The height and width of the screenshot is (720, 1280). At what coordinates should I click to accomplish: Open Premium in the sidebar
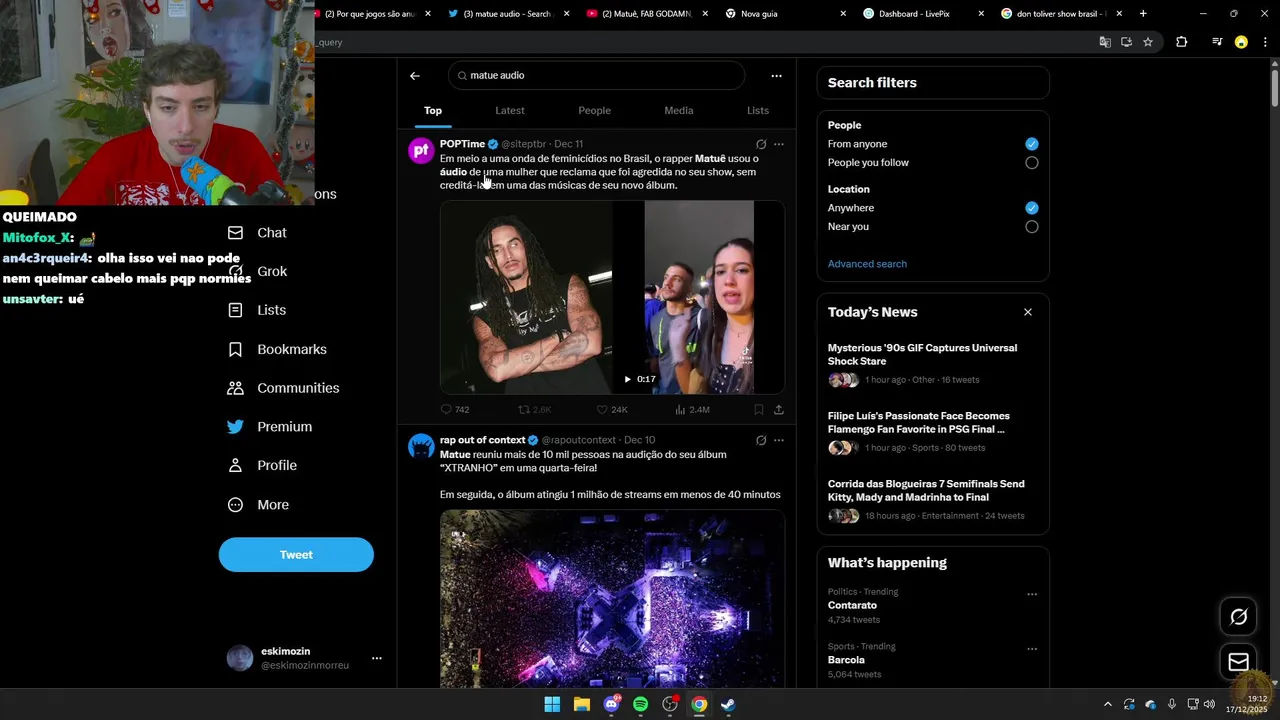269,427
